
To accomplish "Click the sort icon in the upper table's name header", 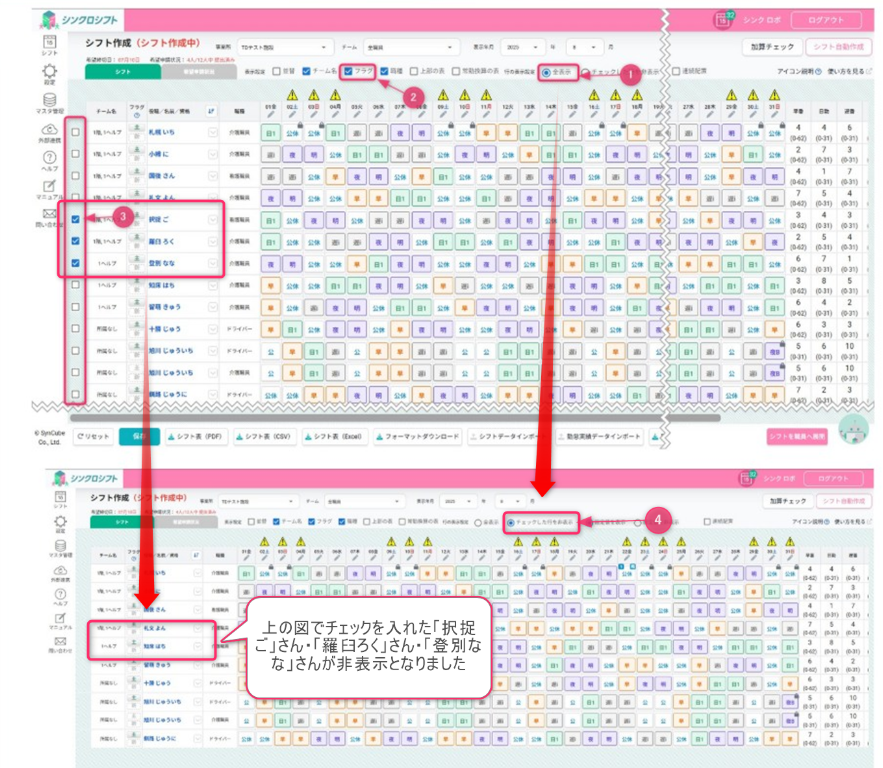I will tap(211, 111).
